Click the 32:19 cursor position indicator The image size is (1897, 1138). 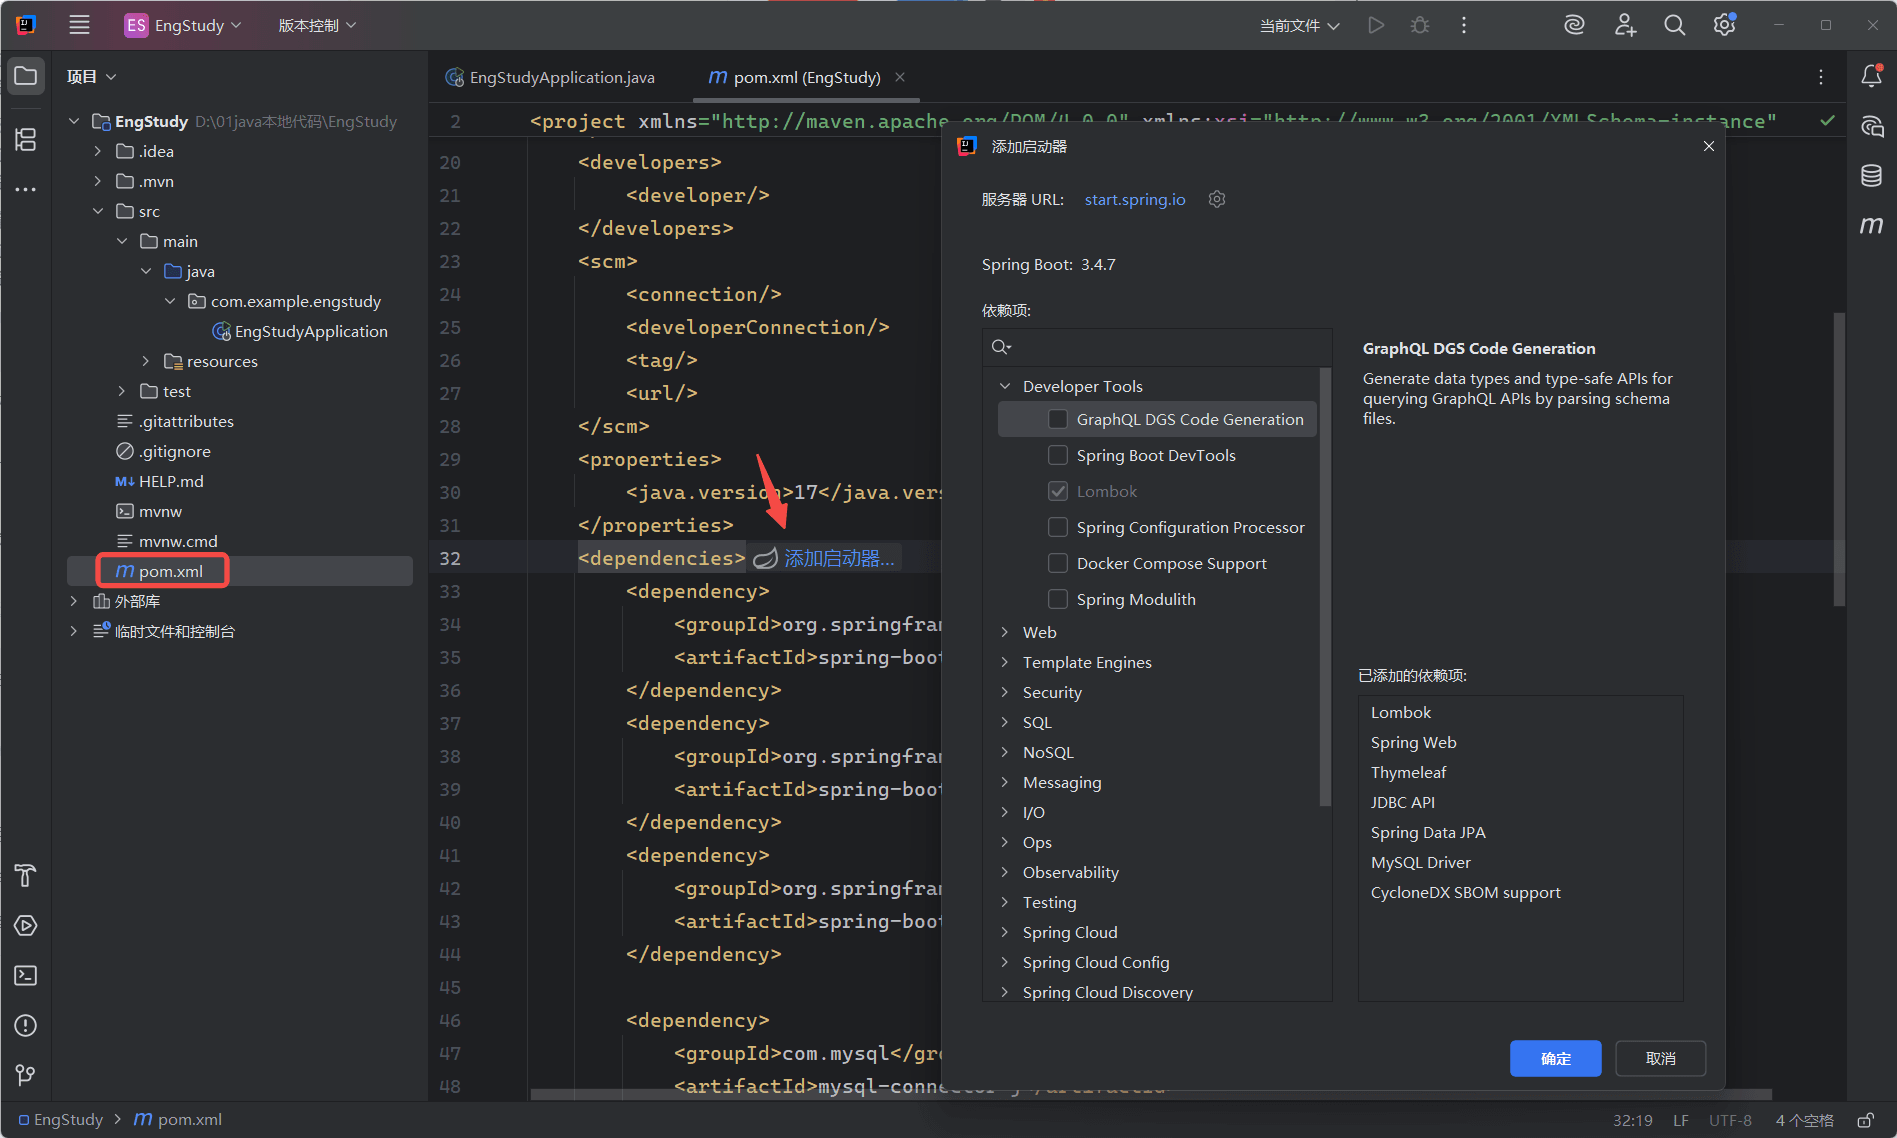coord(1632,1120)
